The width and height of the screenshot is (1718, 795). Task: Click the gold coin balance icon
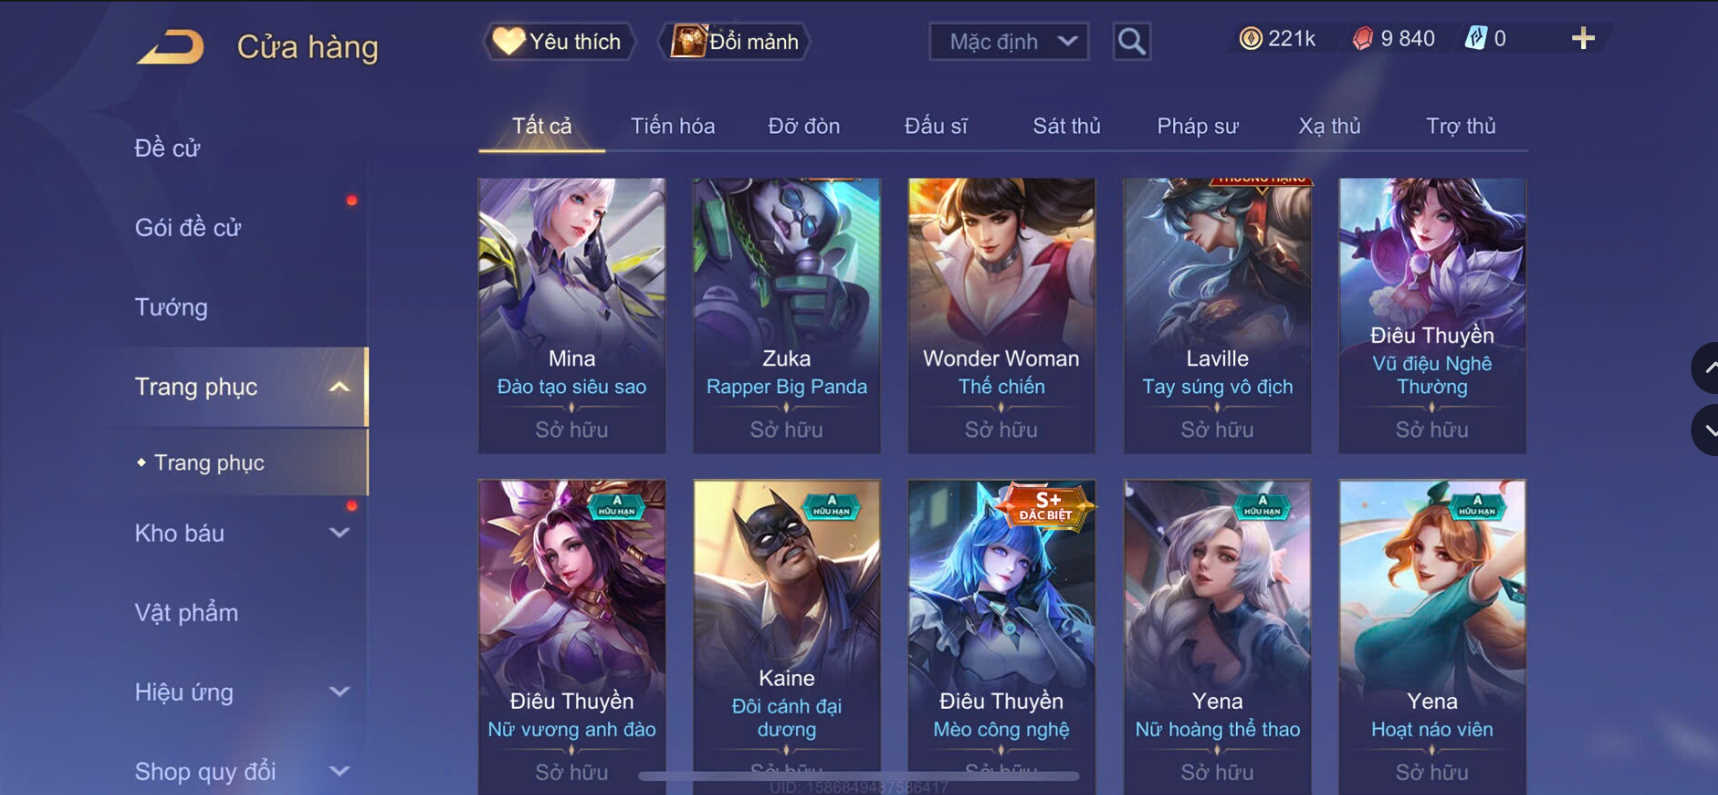click(x=1249, y=39)
